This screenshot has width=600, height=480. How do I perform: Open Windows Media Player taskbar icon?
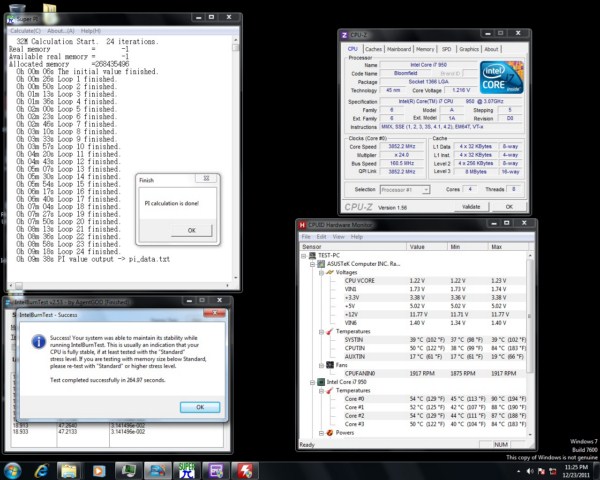click(x=98, y=471)
